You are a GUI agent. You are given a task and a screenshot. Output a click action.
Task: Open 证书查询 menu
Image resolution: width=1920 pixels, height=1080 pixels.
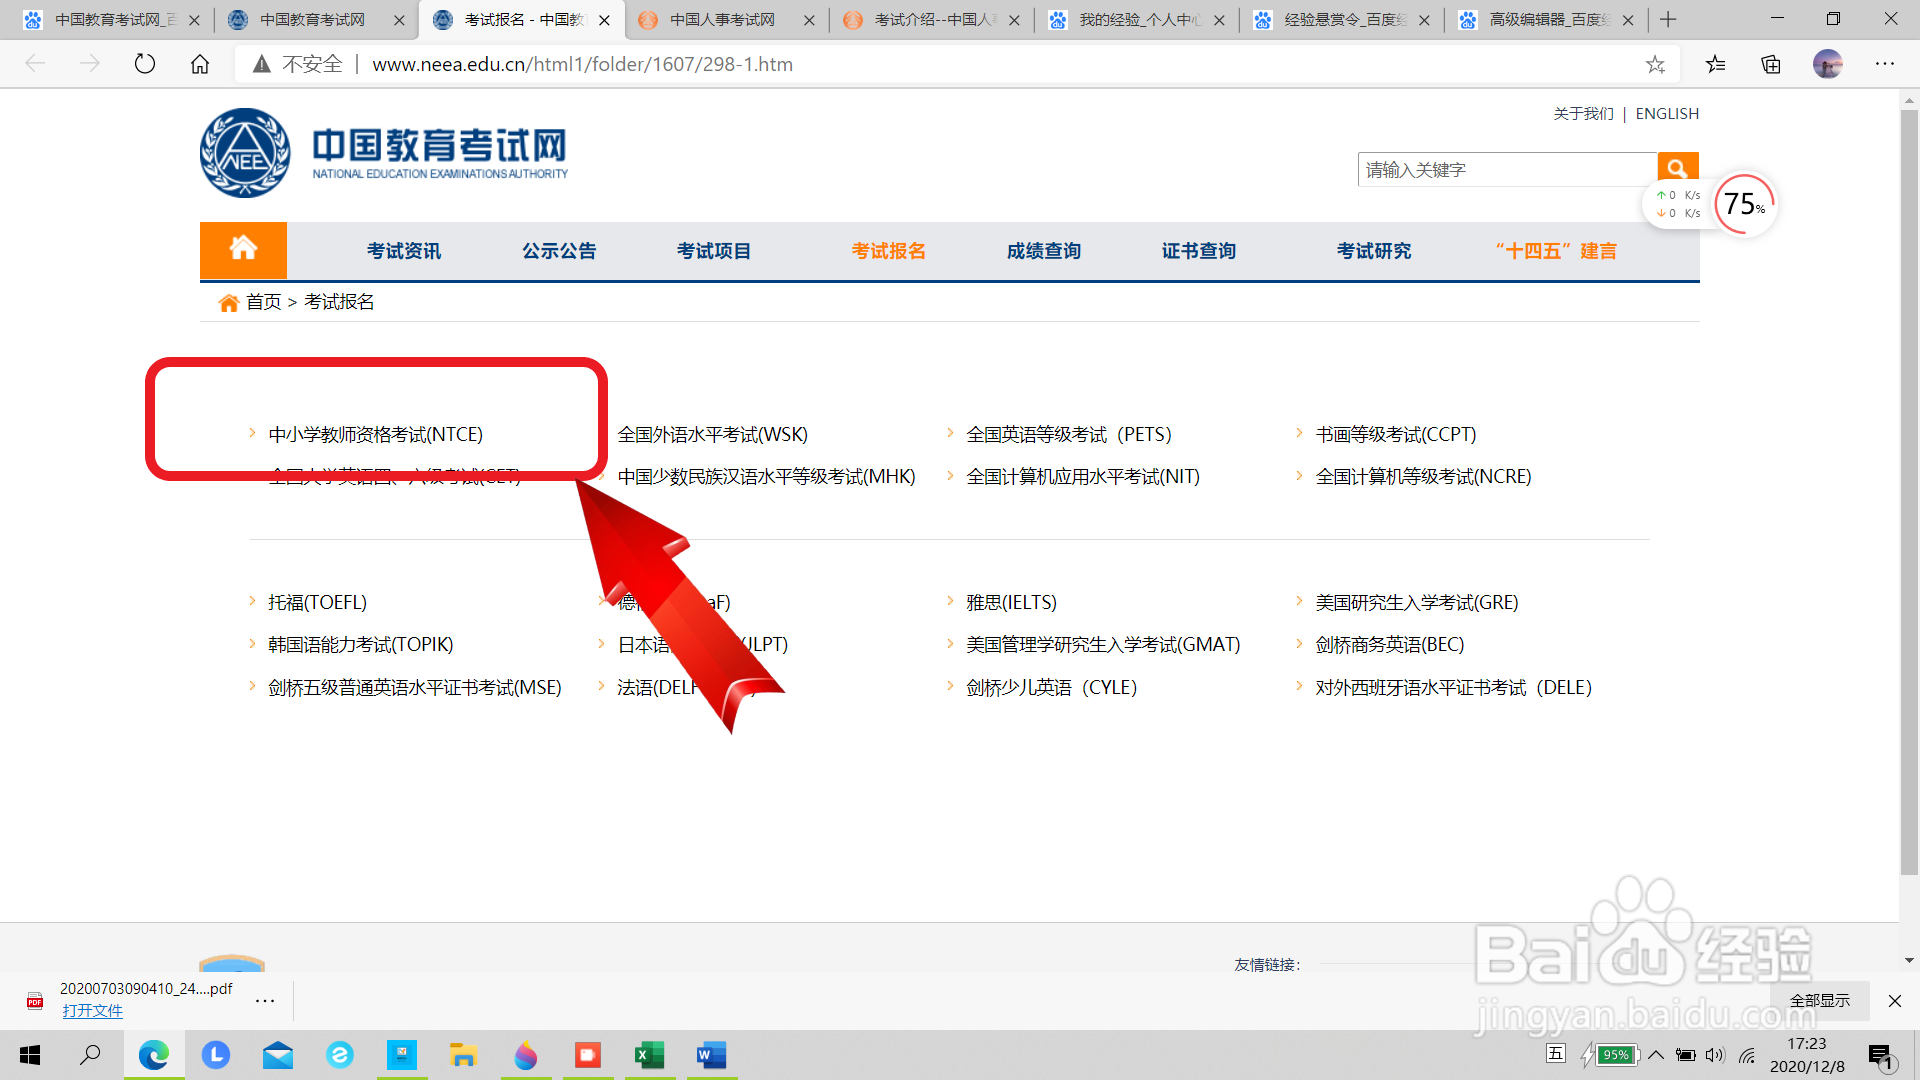(1199, 251)
